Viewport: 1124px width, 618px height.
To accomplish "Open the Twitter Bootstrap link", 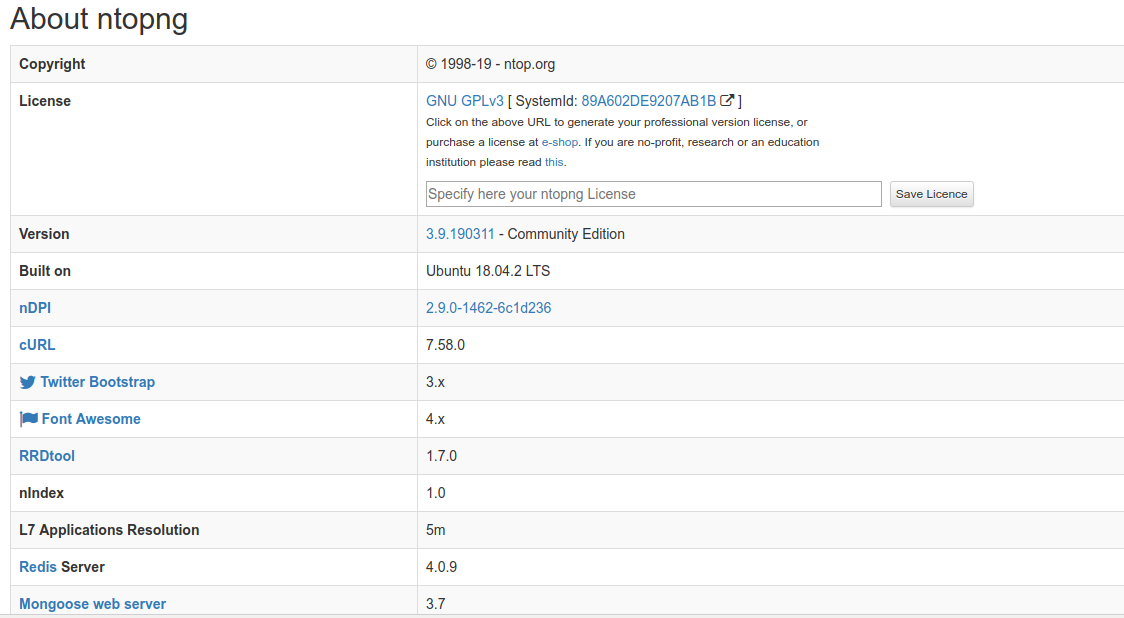I will pos(97,382).
